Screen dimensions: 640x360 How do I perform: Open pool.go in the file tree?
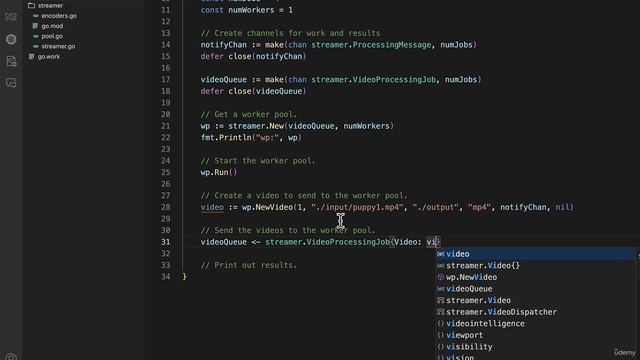point(52,36)
